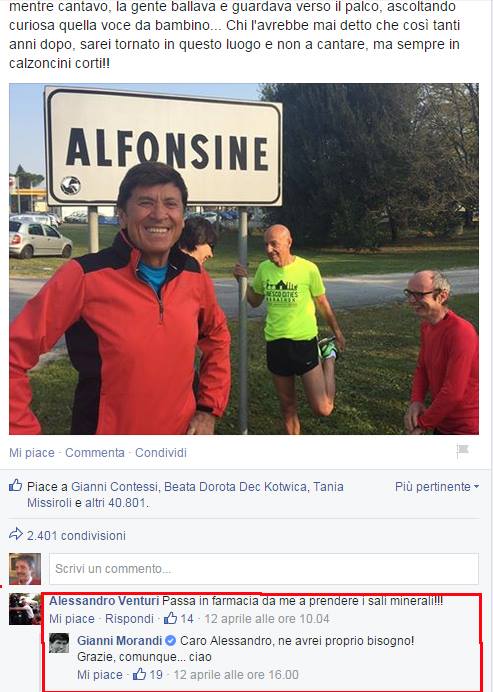493x692 pixels.
Task: Click 'Commenta' under the post photo
Action: 95,453
